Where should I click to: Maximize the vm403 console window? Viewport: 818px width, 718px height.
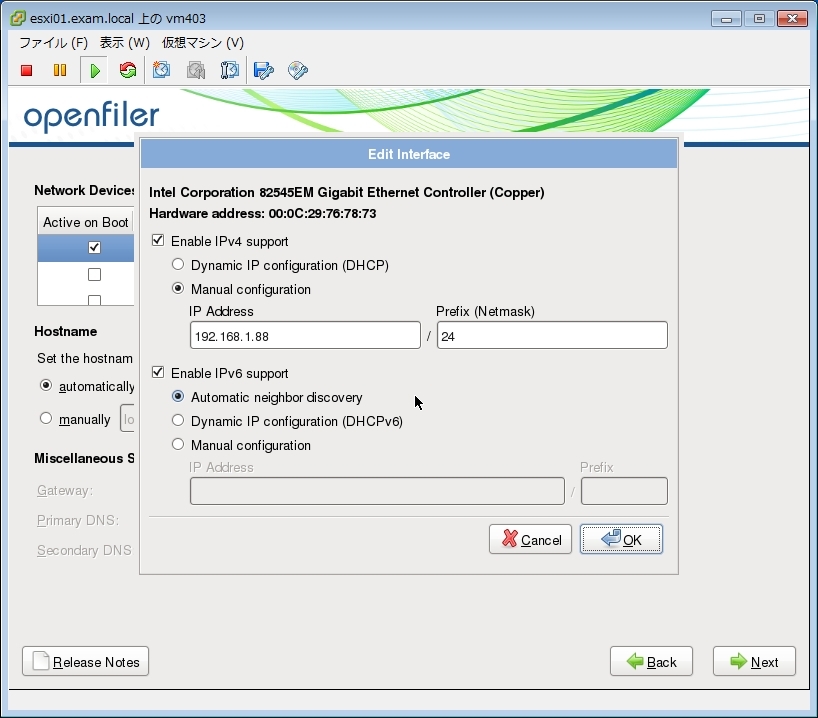[759, 19]
